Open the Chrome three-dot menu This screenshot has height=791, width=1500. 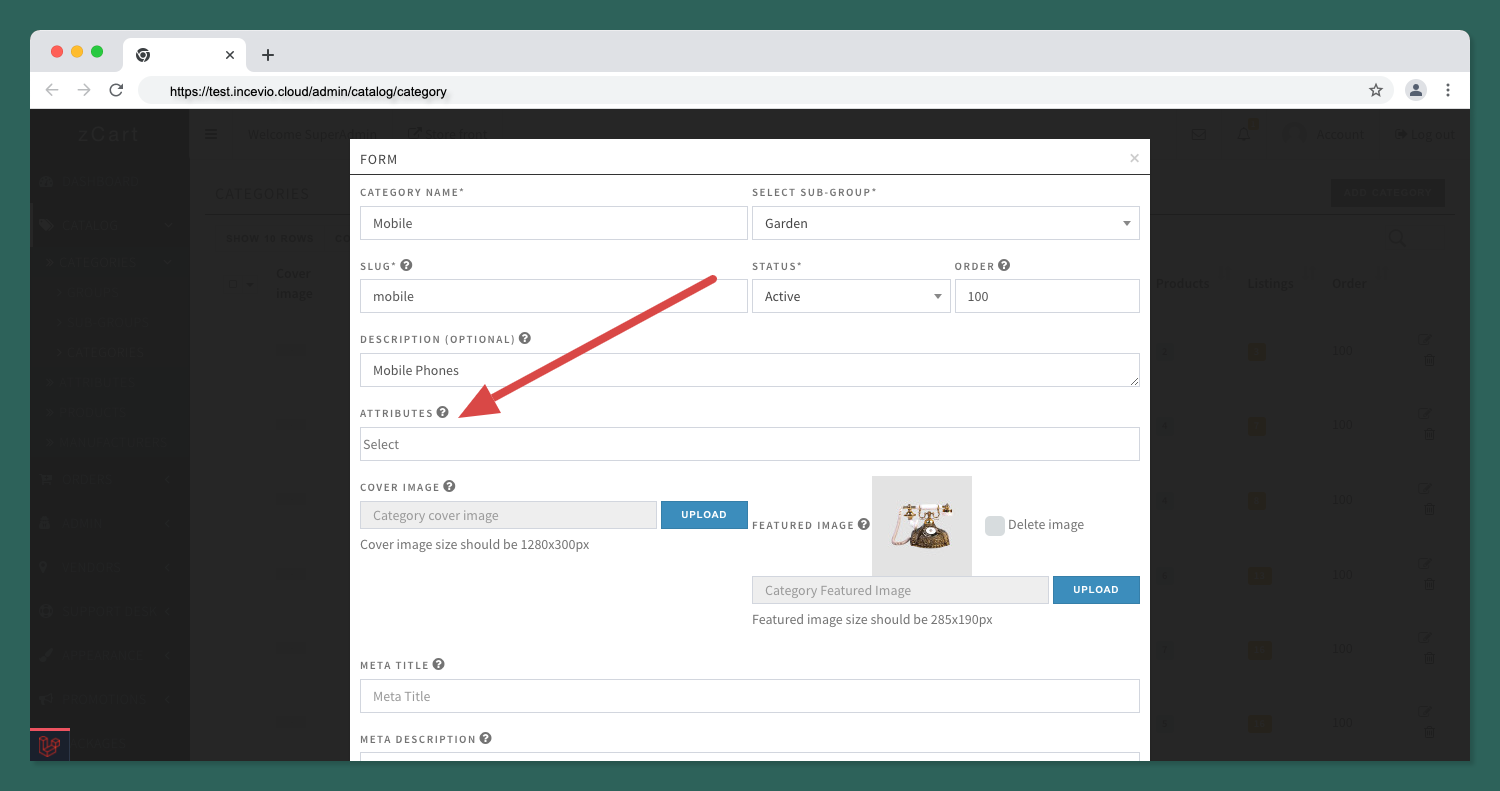click(x=1448, y=91)
